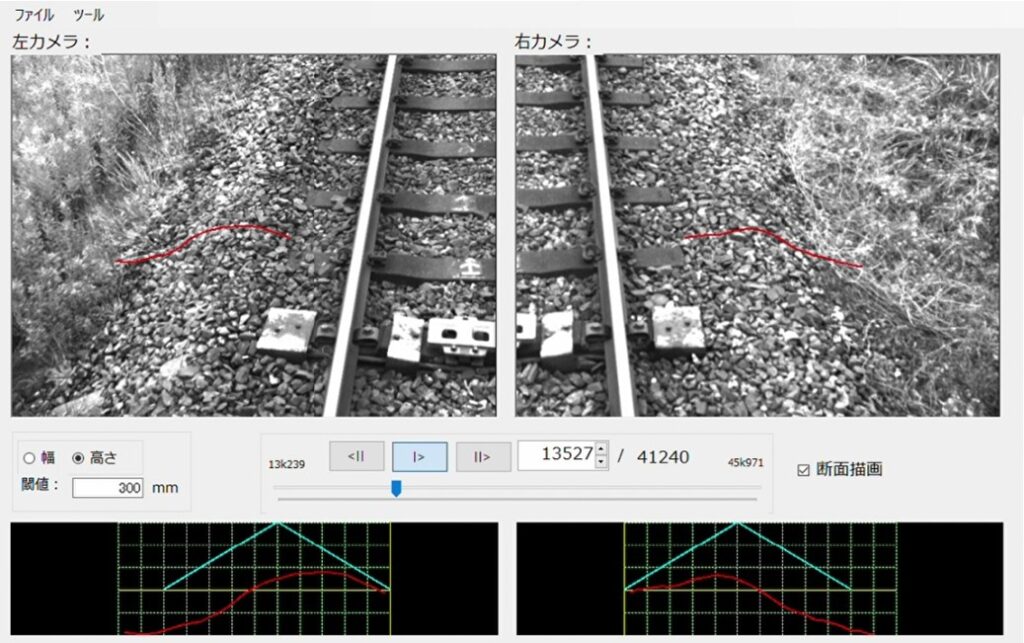1024x643 pixels.
Task: Click the 右カメラ： label
Action: pyautogui.click(x=553, y=42)
